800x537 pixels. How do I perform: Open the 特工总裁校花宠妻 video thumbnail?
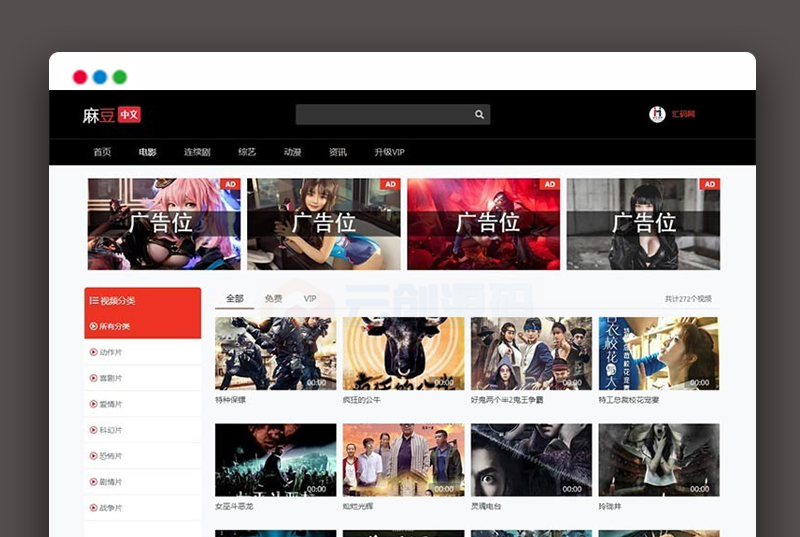tap(659, 353)
